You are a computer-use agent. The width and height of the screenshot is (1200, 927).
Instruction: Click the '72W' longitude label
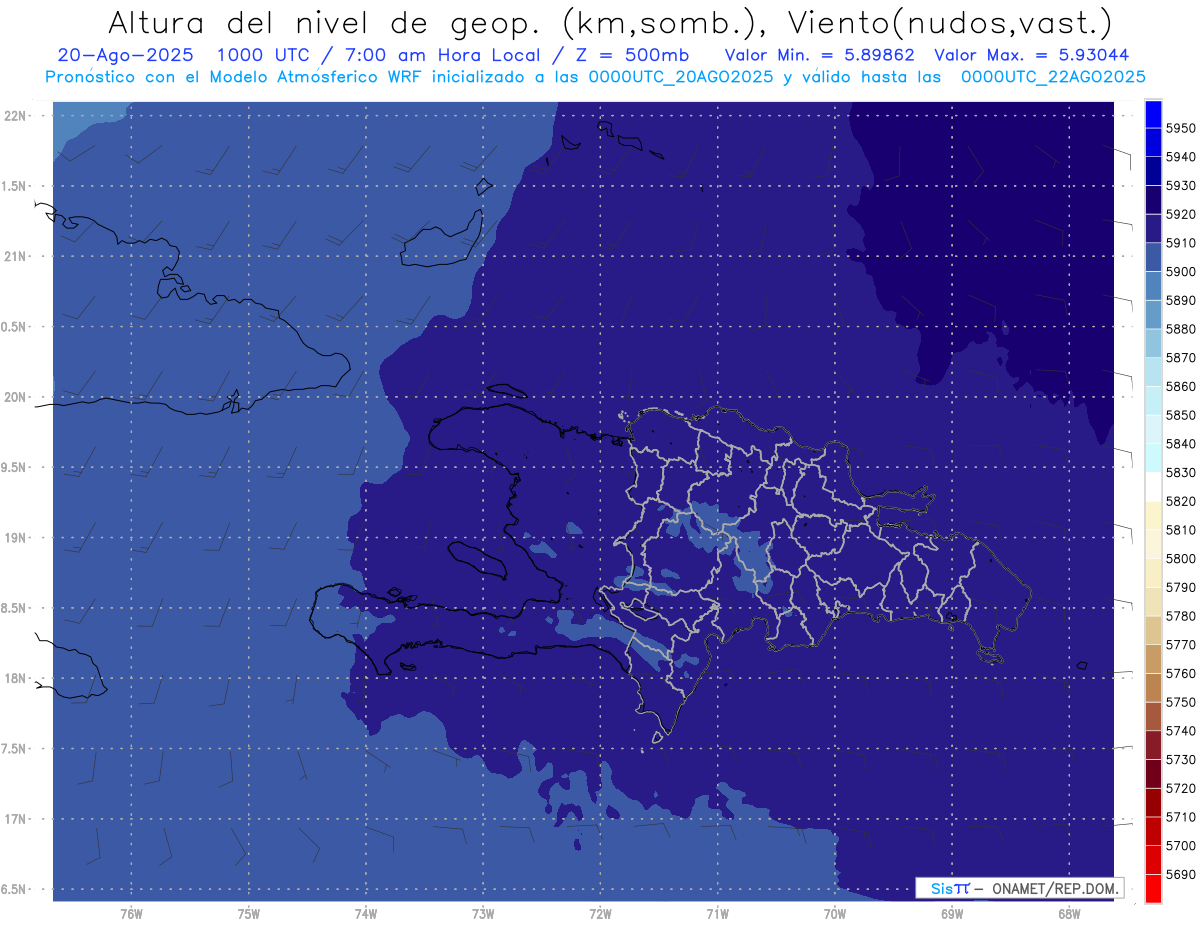(x=601, y=914)
